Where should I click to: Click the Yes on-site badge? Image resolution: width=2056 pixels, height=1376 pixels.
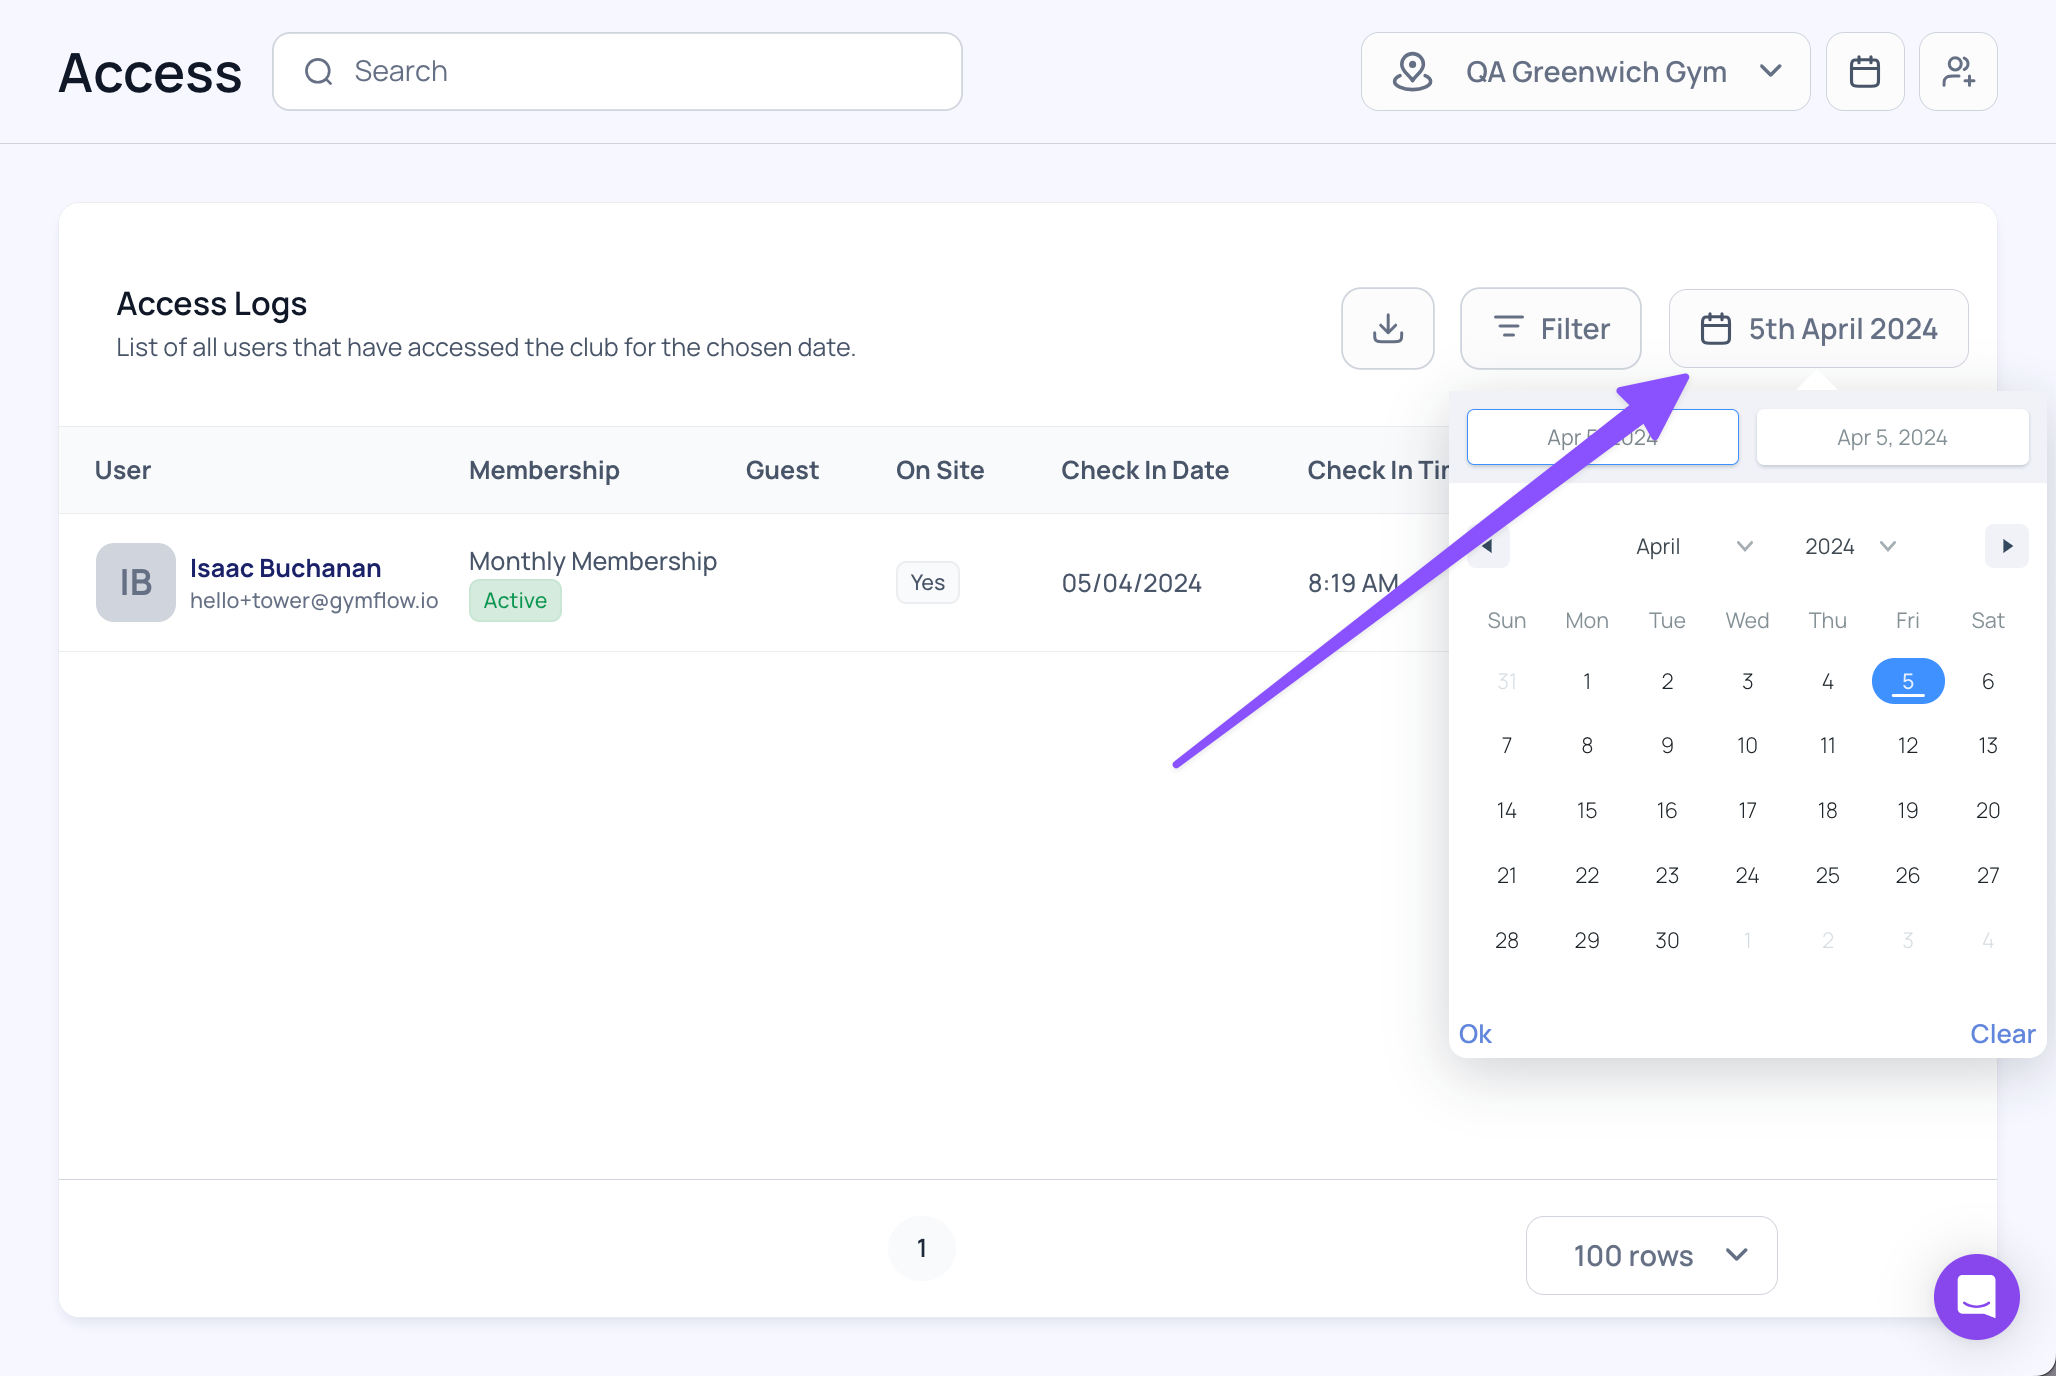pyautogui.click(x=928, y=582)
